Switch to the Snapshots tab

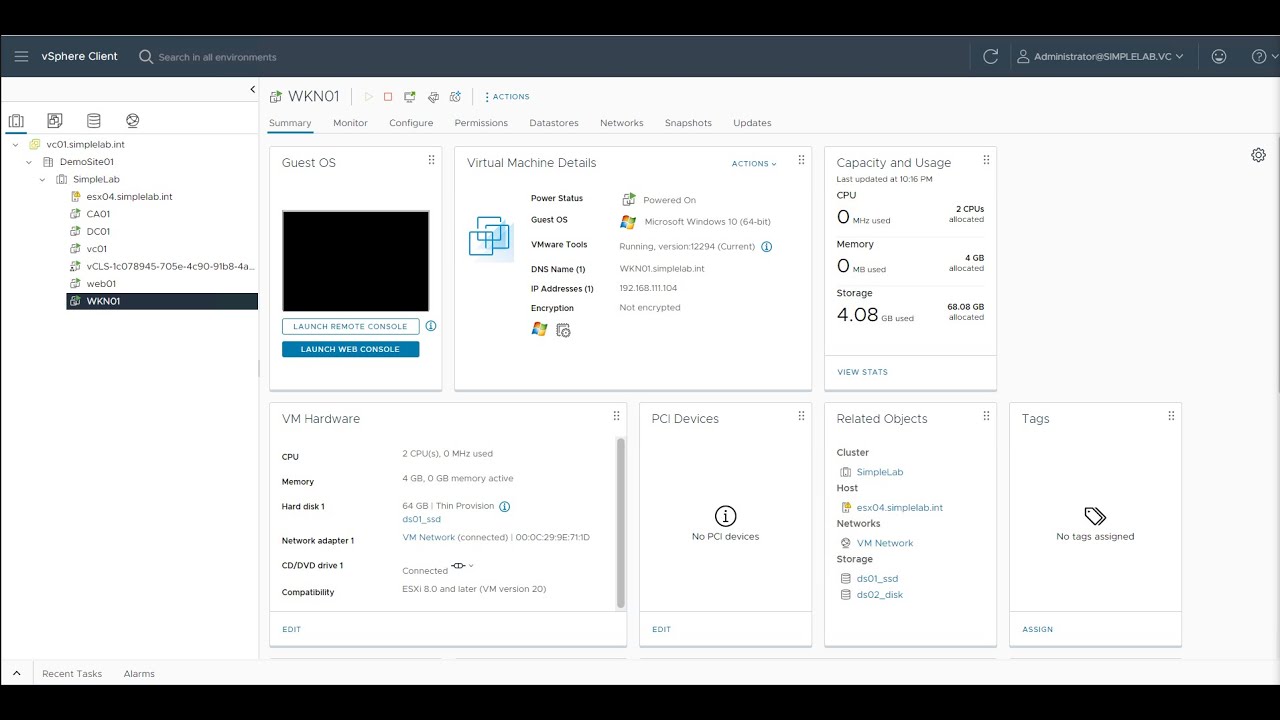pyautogui.click(x=688, y=123)
